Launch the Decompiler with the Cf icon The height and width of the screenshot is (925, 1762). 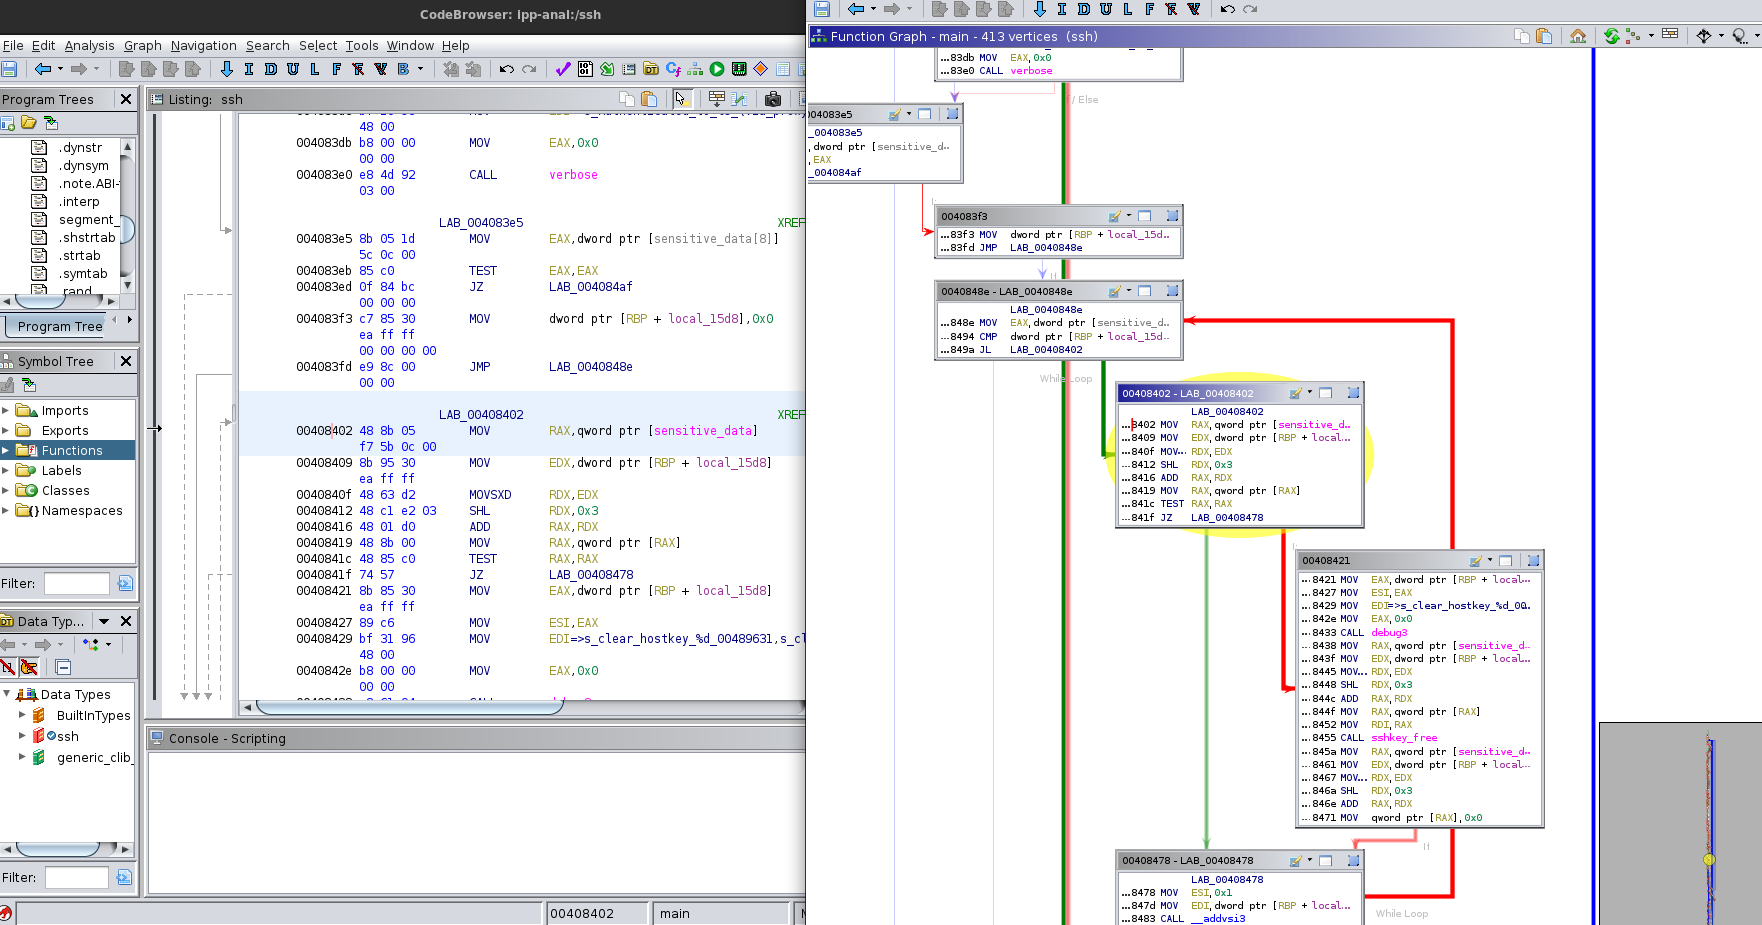pyautogui.click(x=675, y=68)
